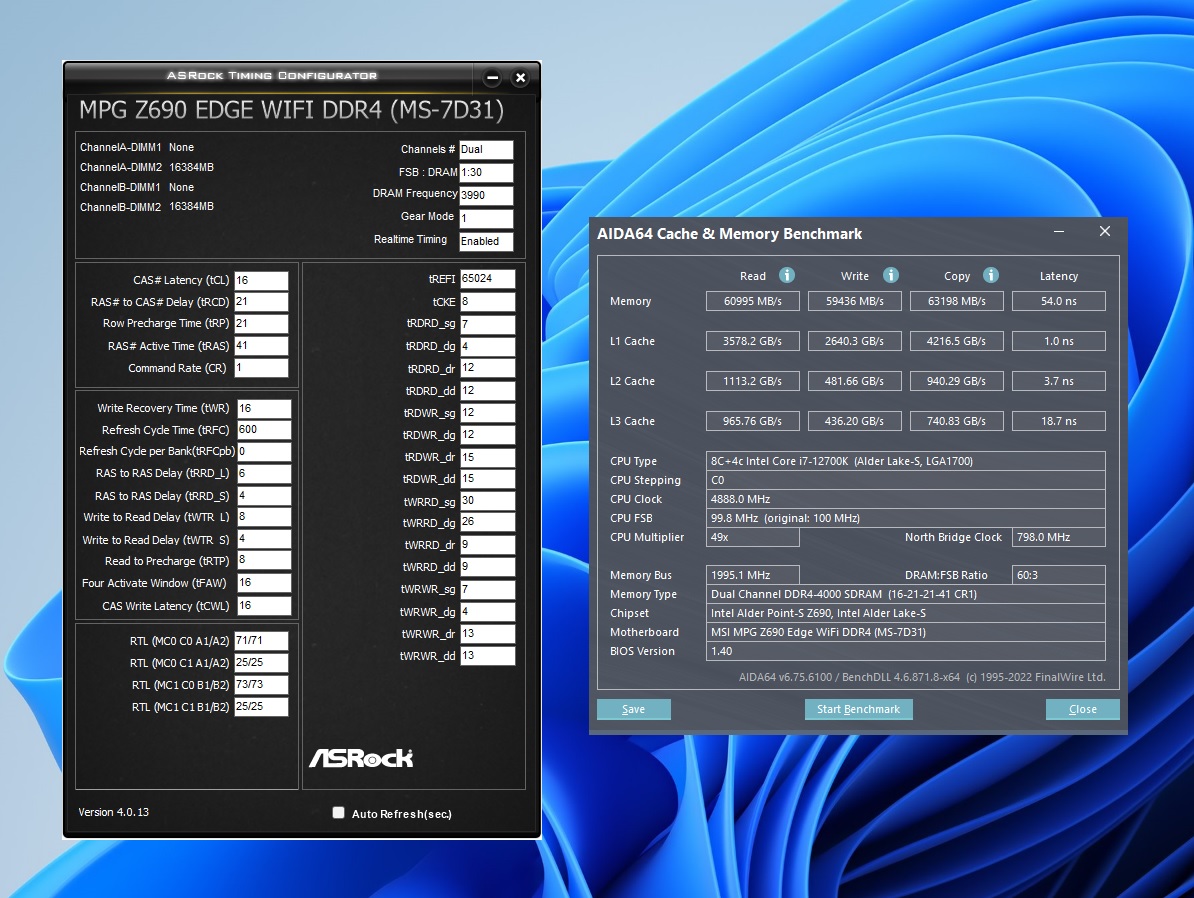Viewport: 1194px width, 898px height.
Task: Click the Realtime Timing Enabled field
Action: coord(486,241)
